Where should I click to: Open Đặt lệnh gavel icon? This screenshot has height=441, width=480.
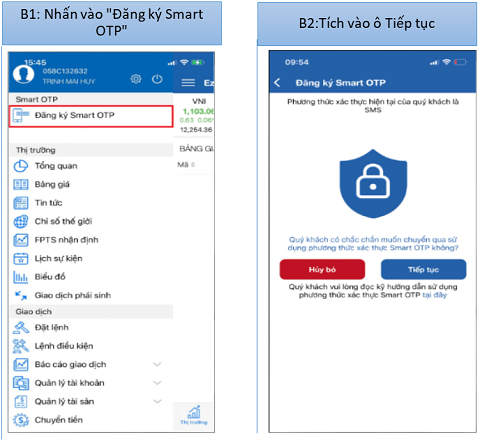[21, 327]
